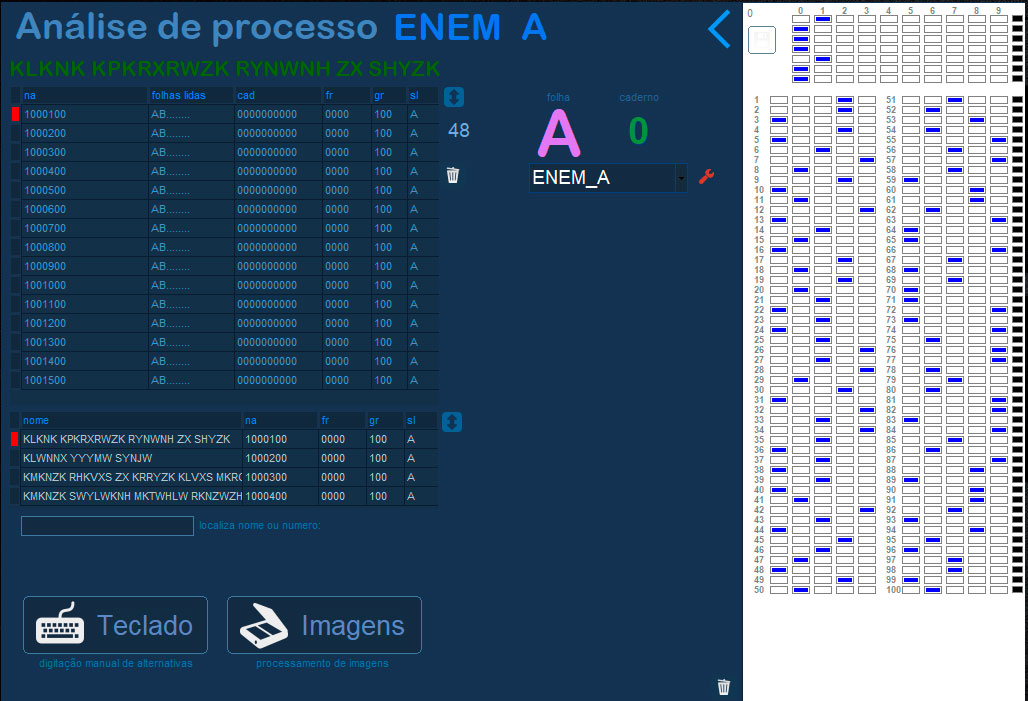Select KLKNK KPKRXRWZK RYNWNH ZX SHYZK in nome table
The height and width of the screenshot is (701, 1028).
pos(224,439)
